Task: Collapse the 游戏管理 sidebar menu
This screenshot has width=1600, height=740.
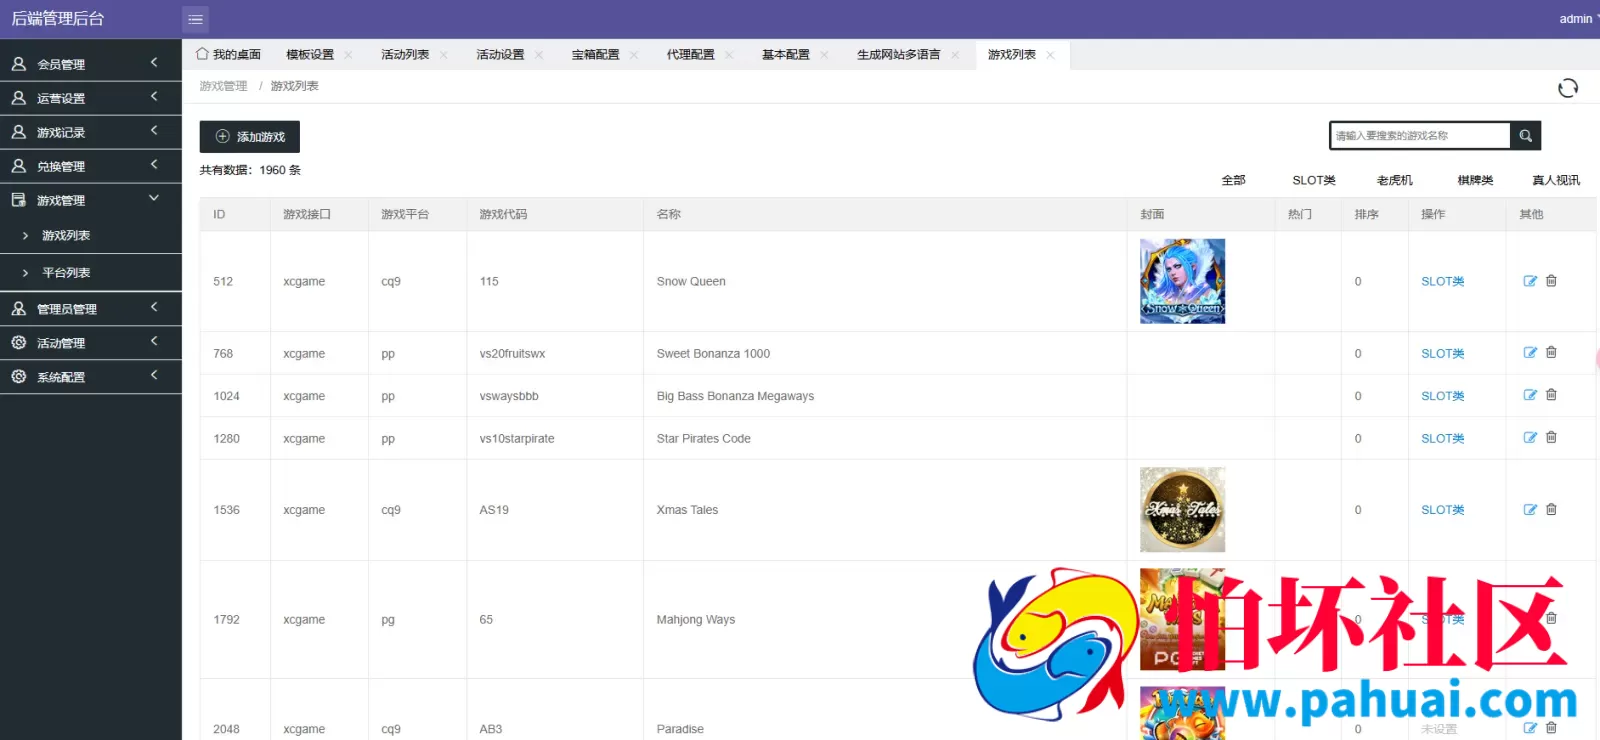Action: click(x=91, y=200)
